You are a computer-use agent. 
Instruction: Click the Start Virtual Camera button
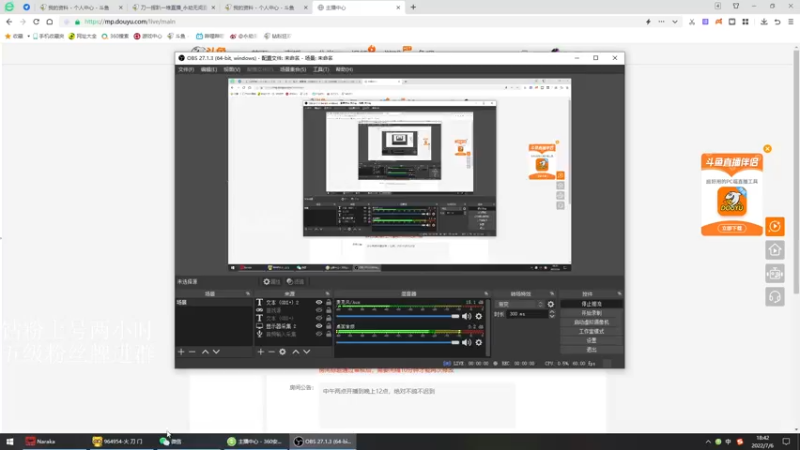tap(591, 322)
